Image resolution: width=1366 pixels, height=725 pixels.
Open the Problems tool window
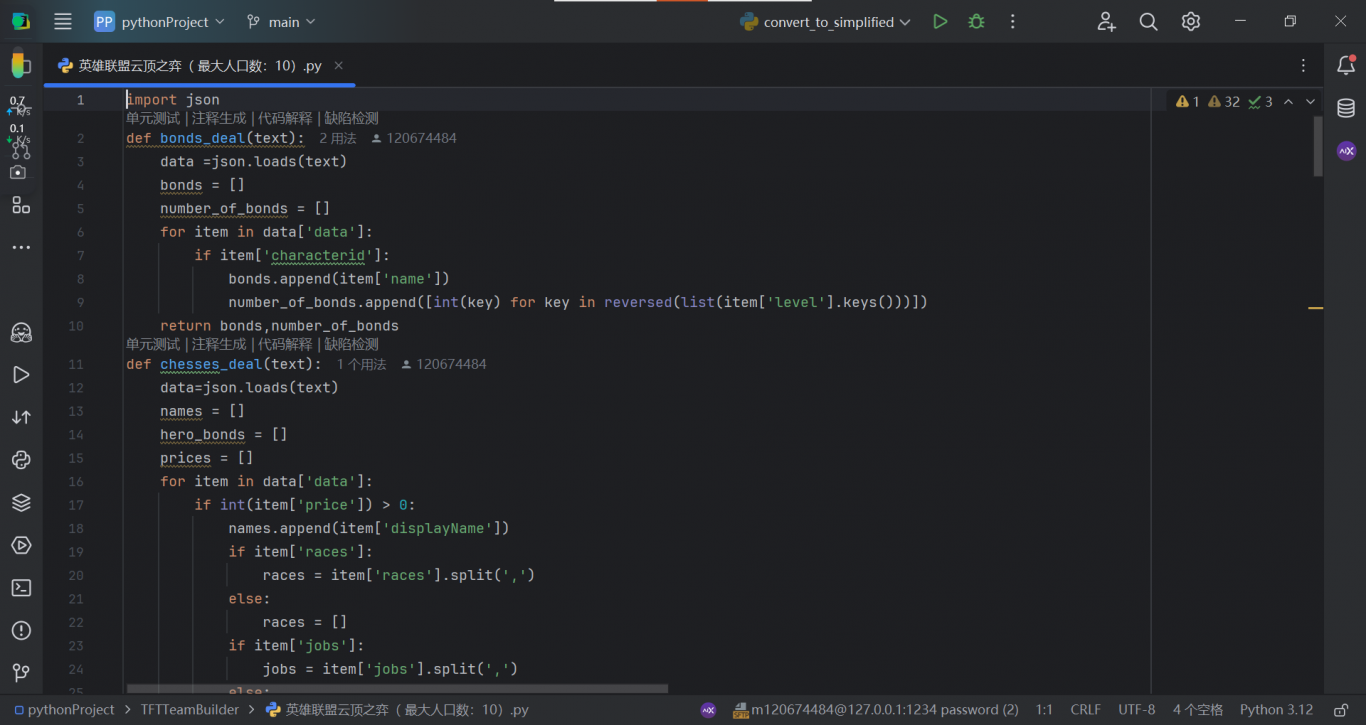[21, 631]
